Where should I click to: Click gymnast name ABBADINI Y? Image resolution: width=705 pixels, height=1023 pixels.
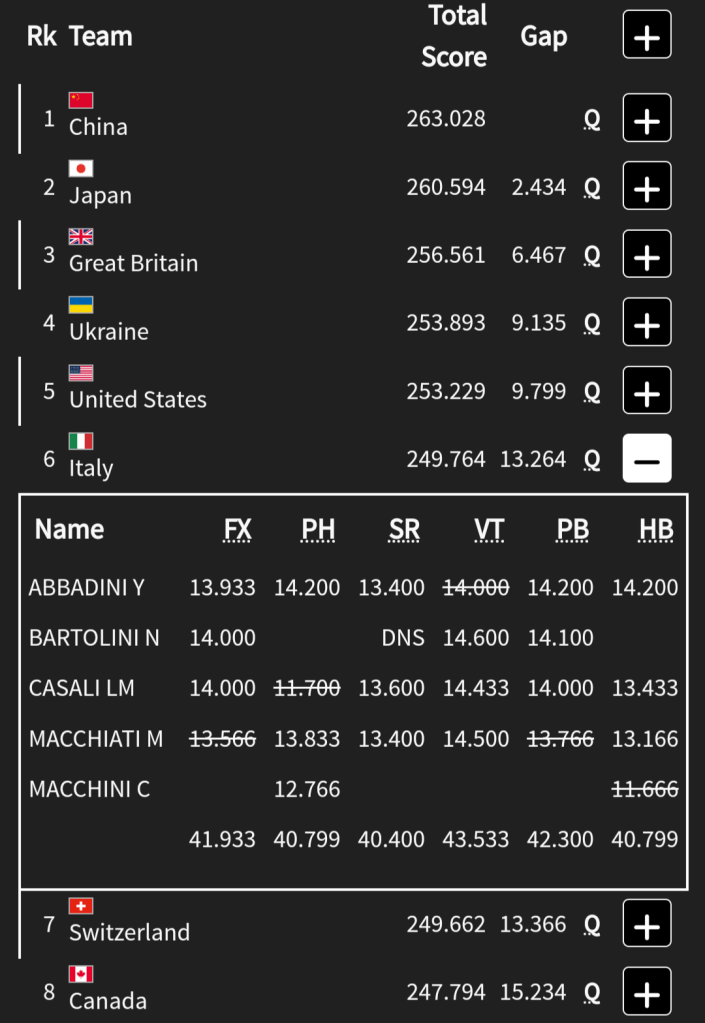pyautogui.click(x=87, y=587)
